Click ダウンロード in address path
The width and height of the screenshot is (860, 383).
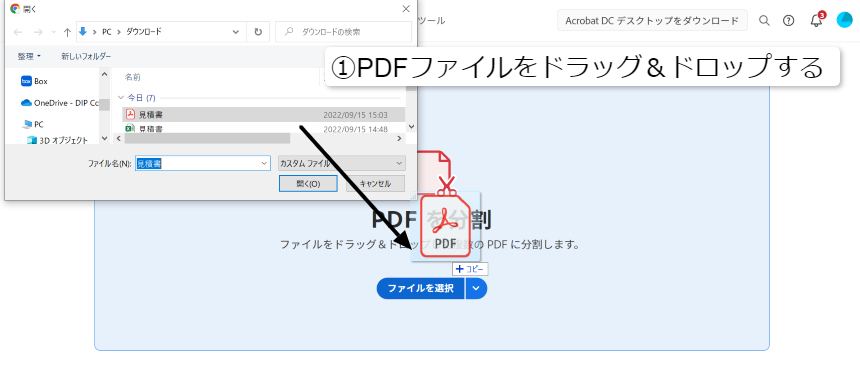coord(144,32)
